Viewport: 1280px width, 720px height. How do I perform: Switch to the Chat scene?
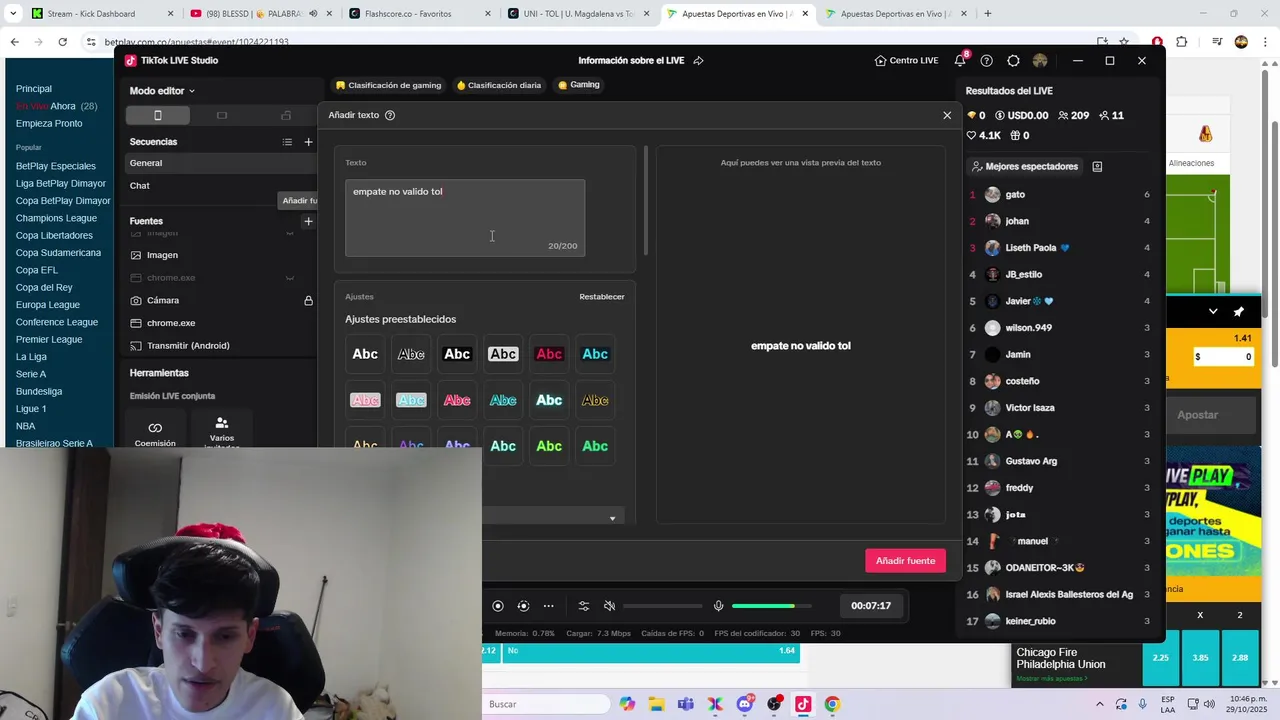(x=222, y=186)
